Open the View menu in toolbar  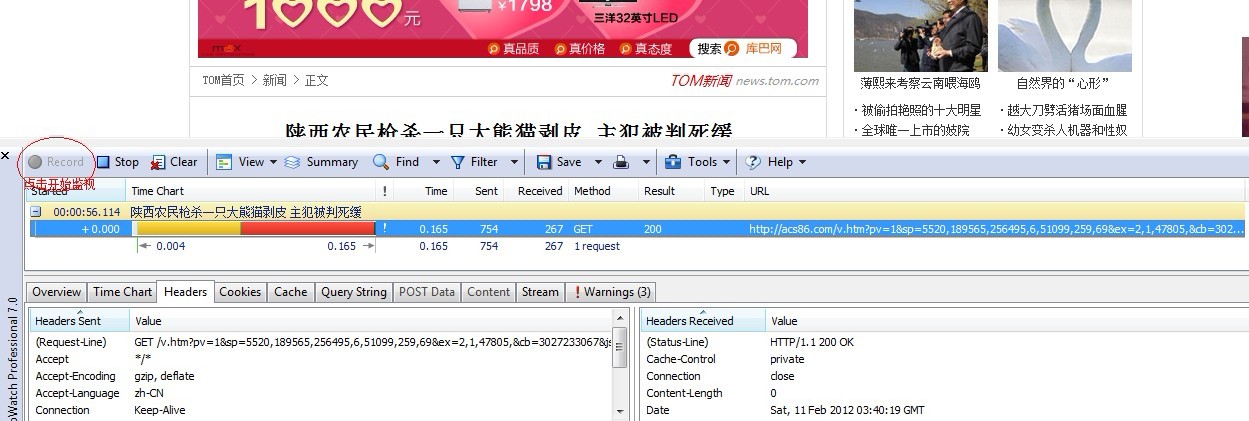246,162
